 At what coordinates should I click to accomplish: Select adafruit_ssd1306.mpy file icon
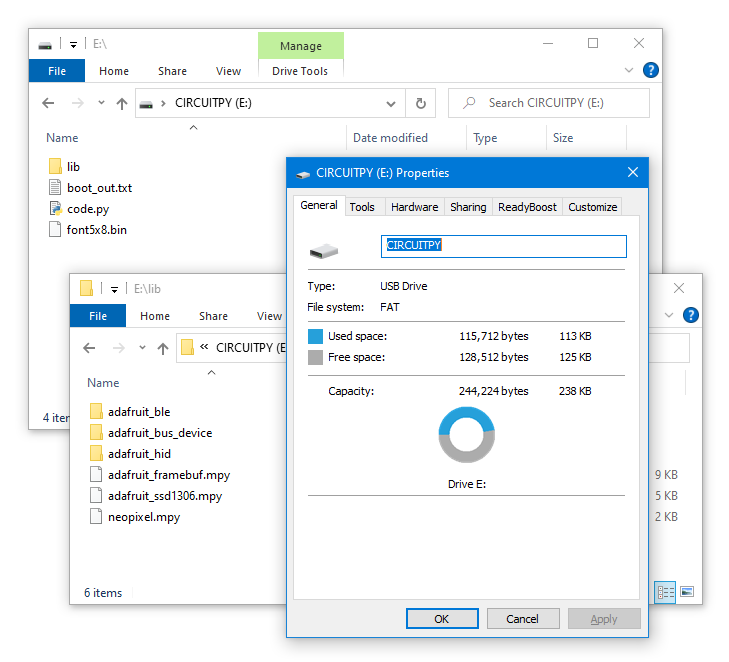96,496
